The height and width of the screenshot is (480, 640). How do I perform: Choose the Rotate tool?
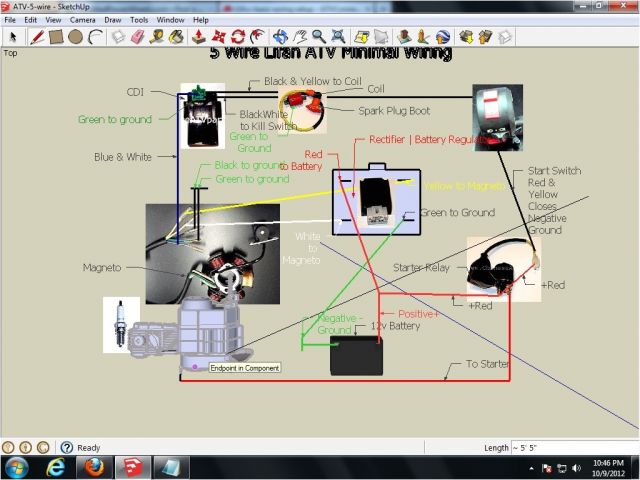pyautogui.click(x=235, y=37)
